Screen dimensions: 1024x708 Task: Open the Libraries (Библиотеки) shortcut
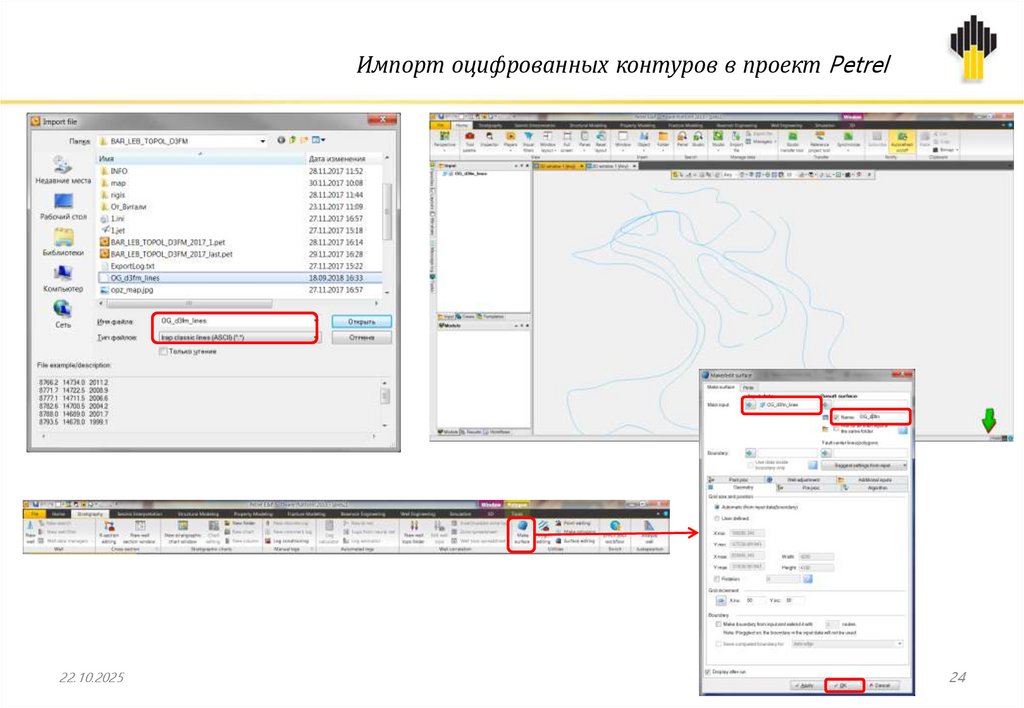[x=63, y=242]
